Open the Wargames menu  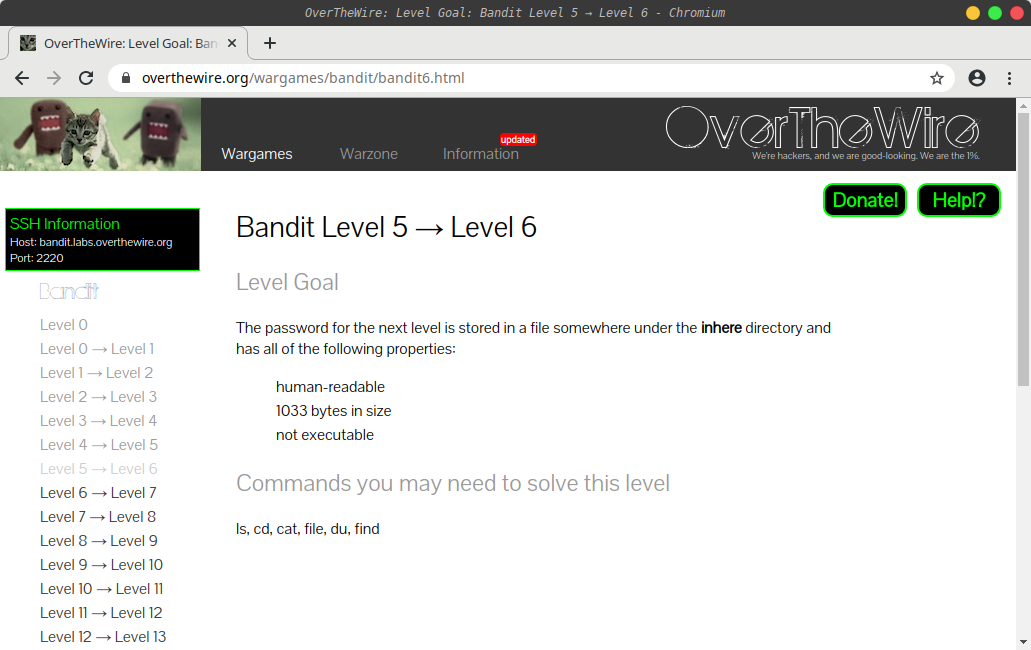click(257, 154)
